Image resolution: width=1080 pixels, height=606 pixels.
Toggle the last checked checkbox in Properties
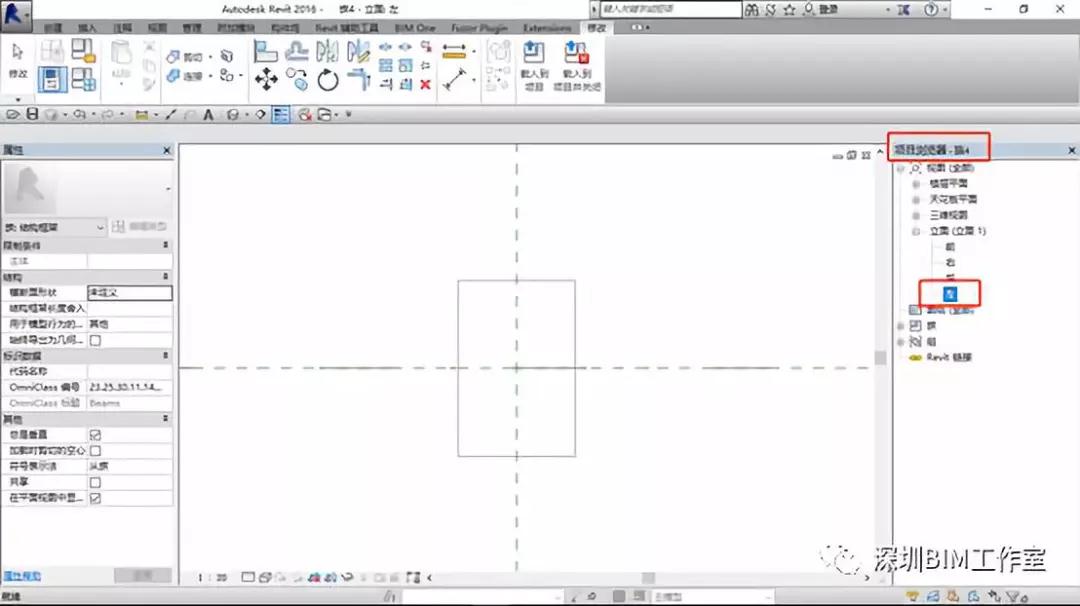click(95, 498)
